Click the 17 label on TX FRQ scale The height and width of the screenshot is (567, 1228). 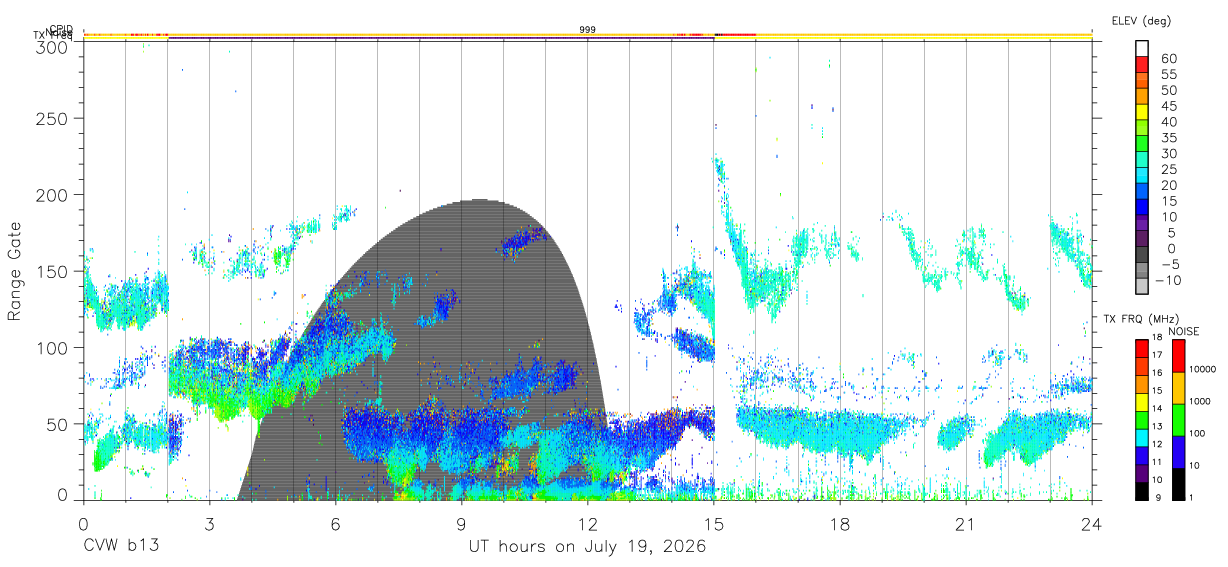click(1159, 355)
